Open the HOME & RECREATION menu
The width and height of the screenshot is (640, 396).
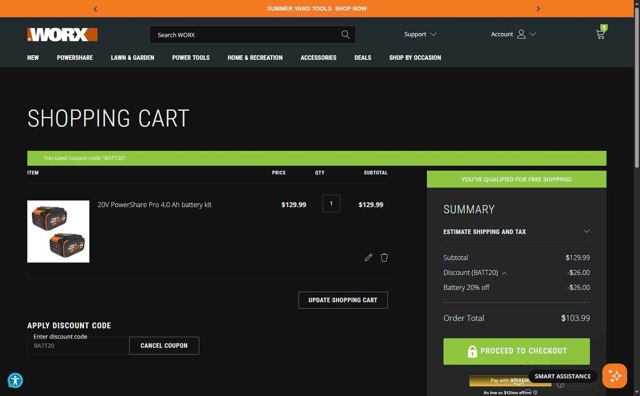coord(255,58)
